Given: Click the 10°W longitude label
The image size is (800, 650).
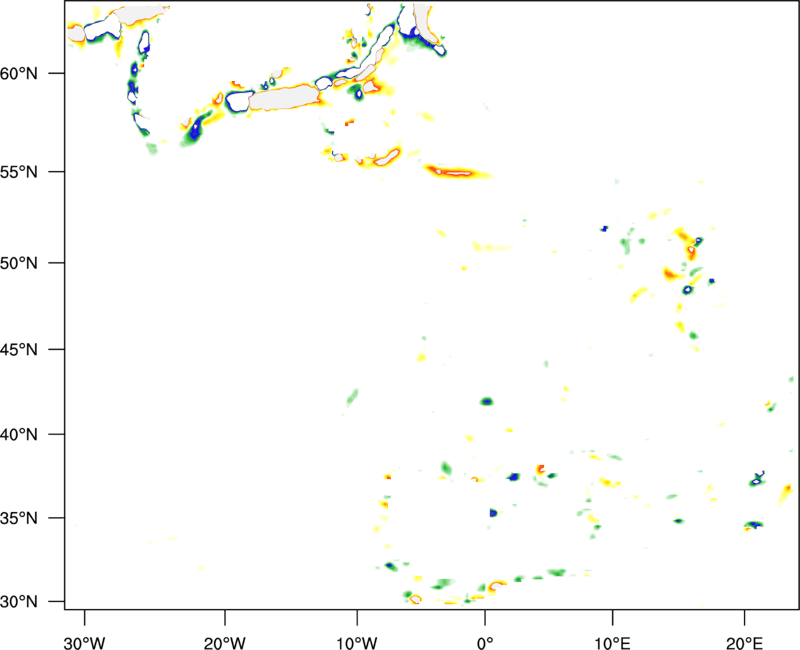Looking at the screenshot, I should pos(356,643).
